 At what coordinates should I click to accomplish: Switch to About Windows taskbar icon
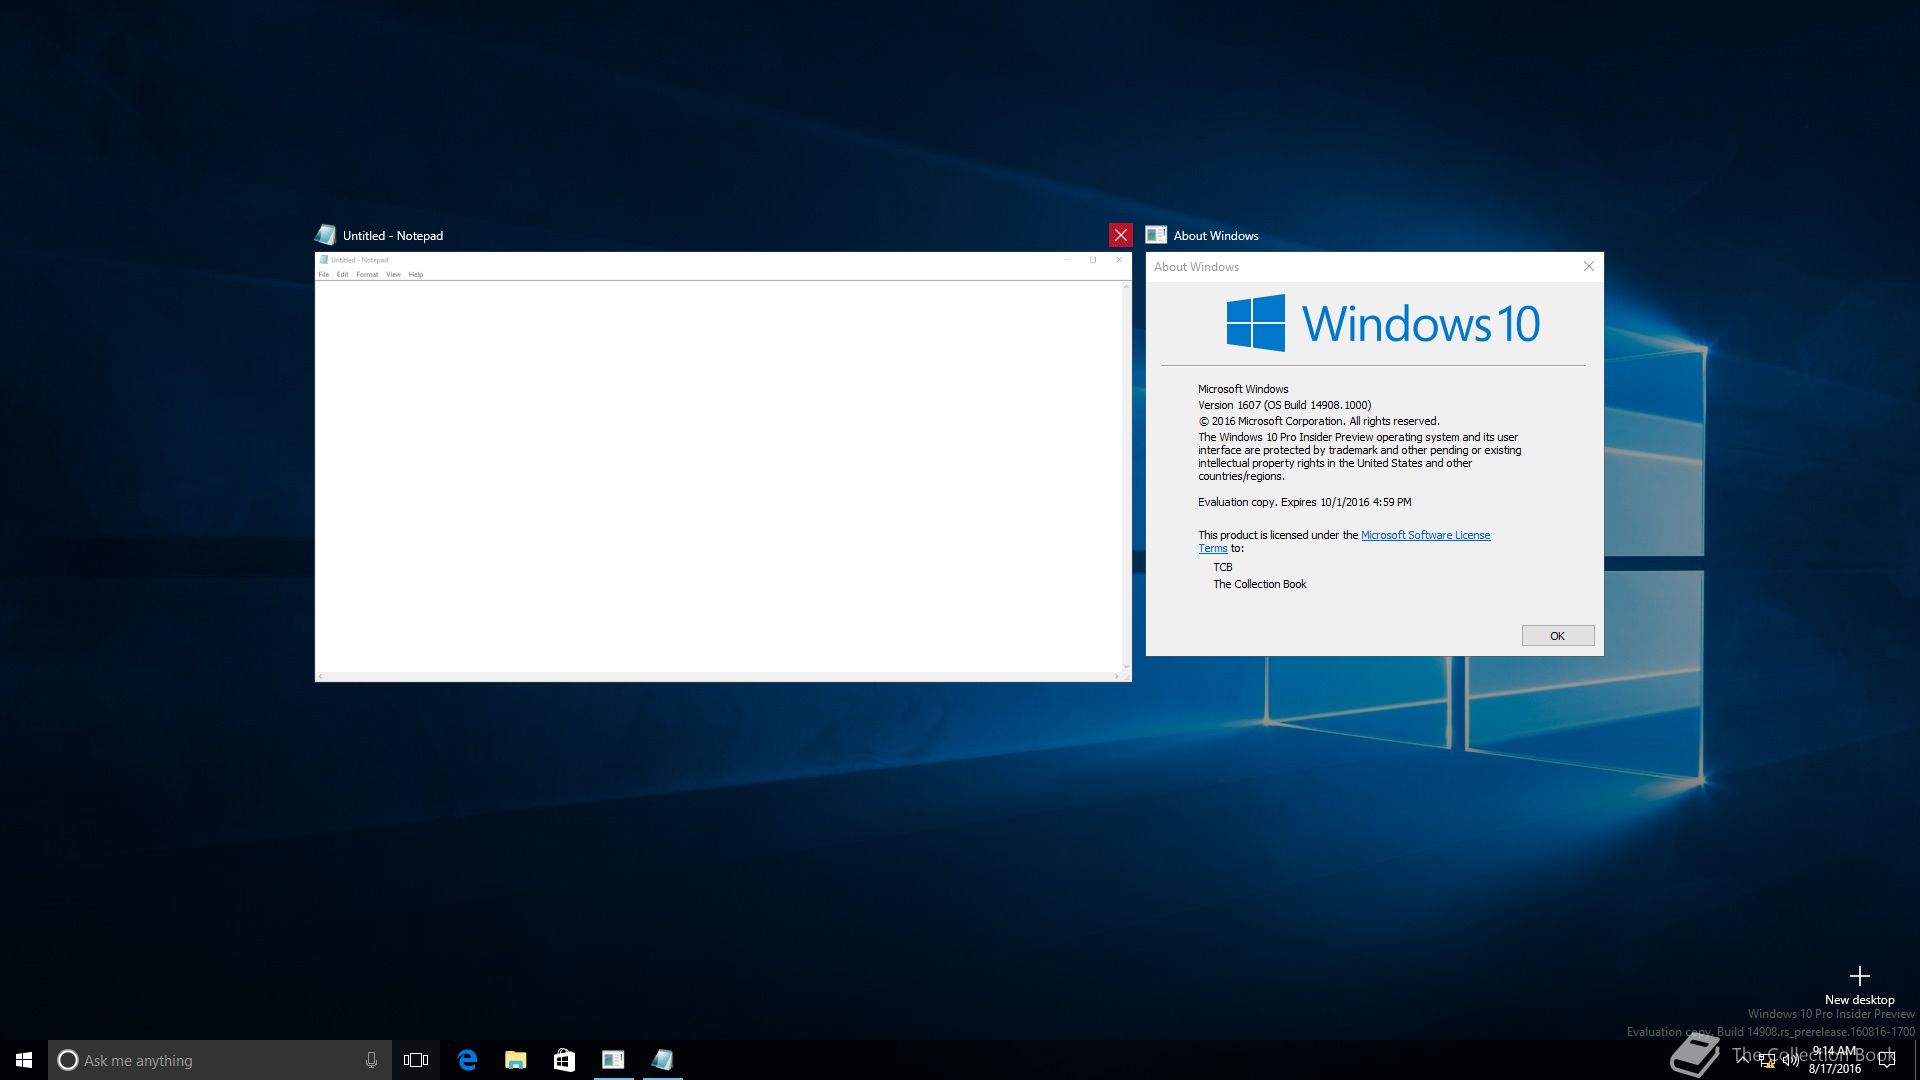[613, 1060]
